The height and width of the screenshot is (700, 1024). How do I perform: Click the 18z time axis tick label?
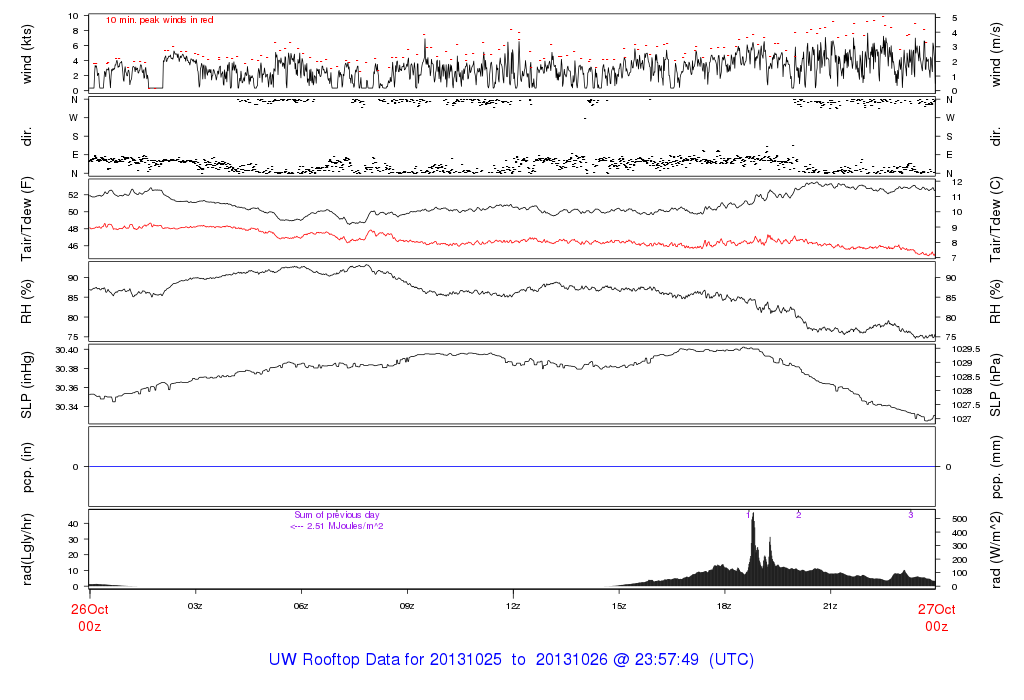724,606
